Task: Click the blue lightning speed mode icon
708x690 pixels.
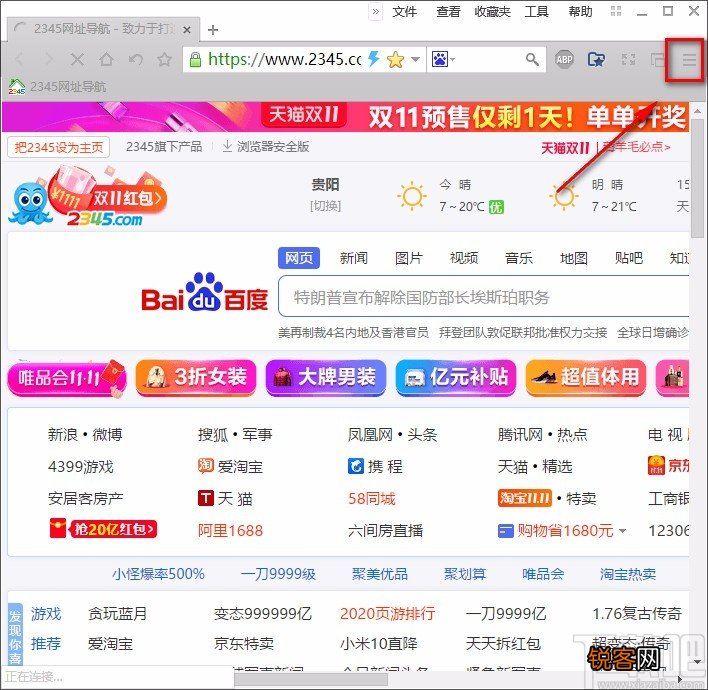Action: 374,59
